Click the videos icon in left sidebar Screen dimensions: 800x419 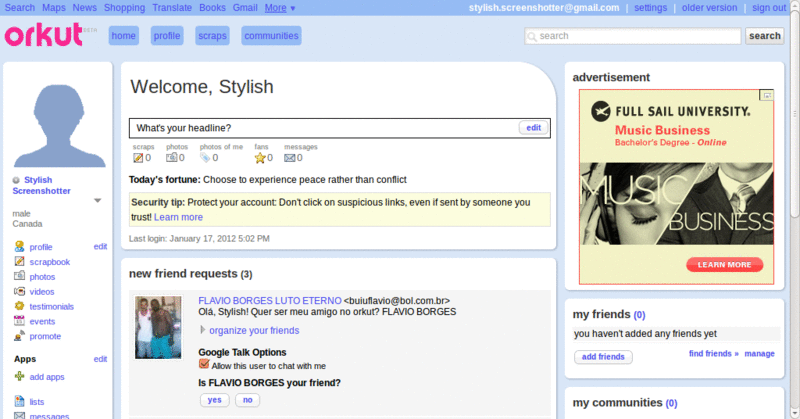(19, 291)
